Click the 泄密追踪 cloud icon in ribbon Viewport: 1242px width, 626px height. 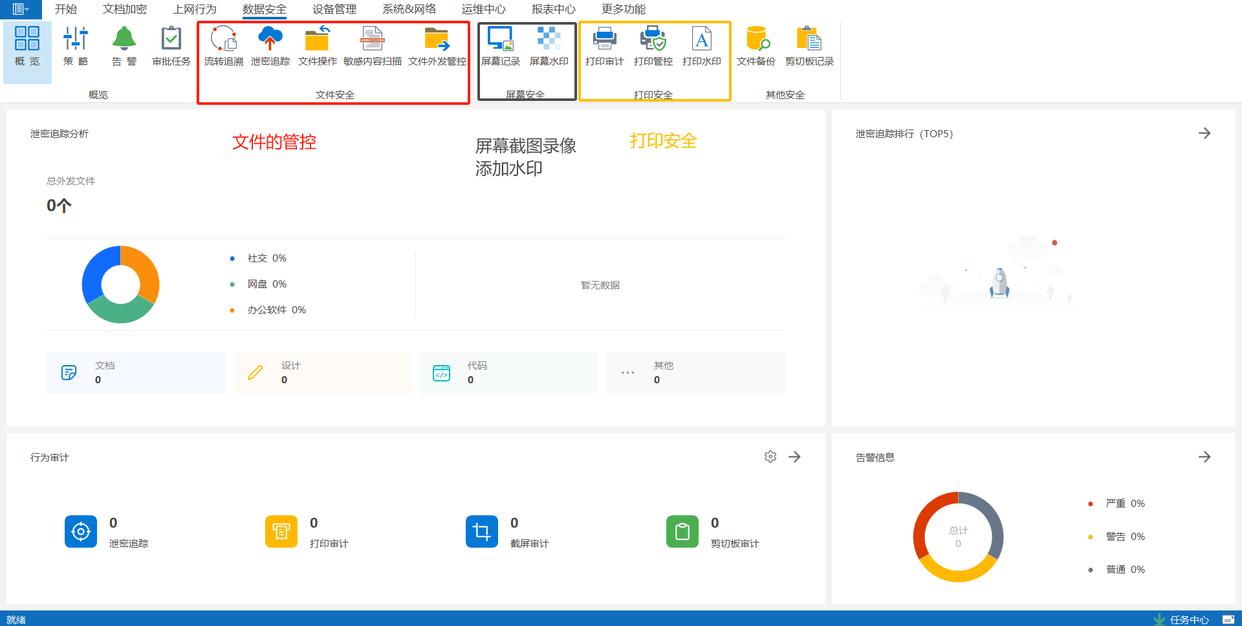[270, 46]
